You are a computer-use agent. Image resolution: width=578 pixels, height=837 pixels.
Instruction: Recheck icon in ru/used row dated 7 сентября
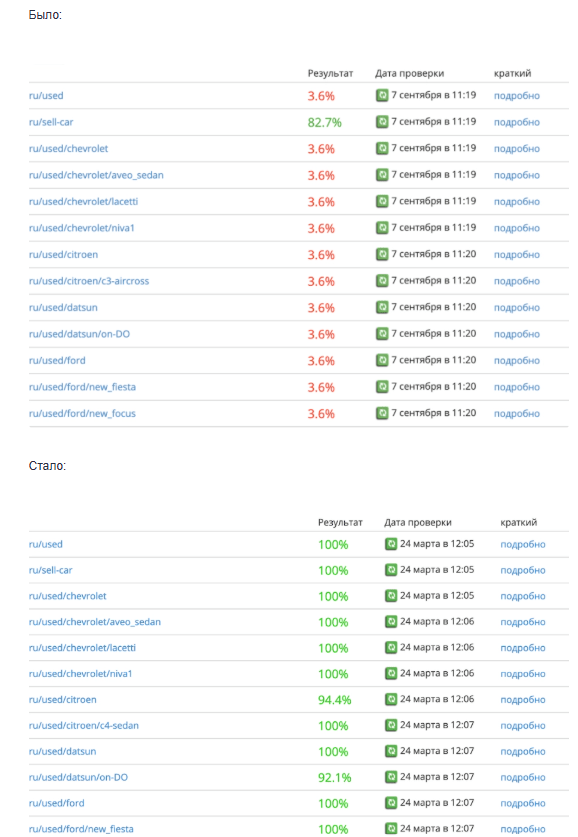(x=382, y=96)
